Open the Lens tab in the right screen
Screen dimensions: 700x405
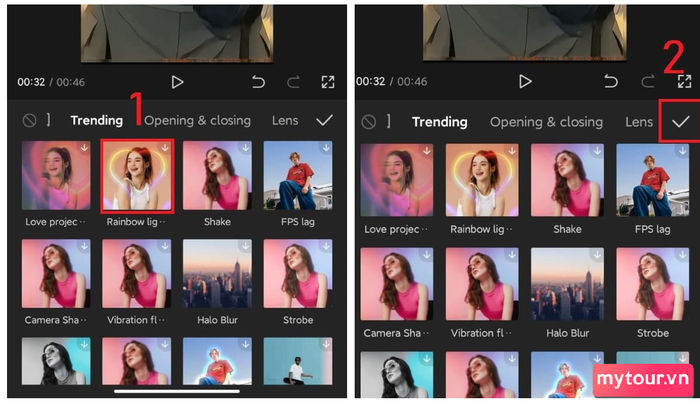click(639, 122)
